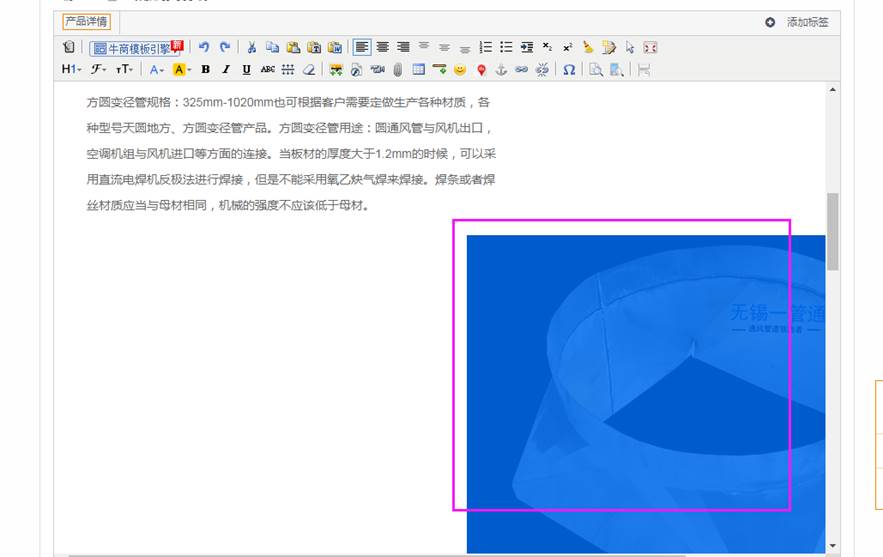The height and width of the screenshot is (557, 883).
Task: Click line starting 用直流电焊机反极法
Action: 291,180
